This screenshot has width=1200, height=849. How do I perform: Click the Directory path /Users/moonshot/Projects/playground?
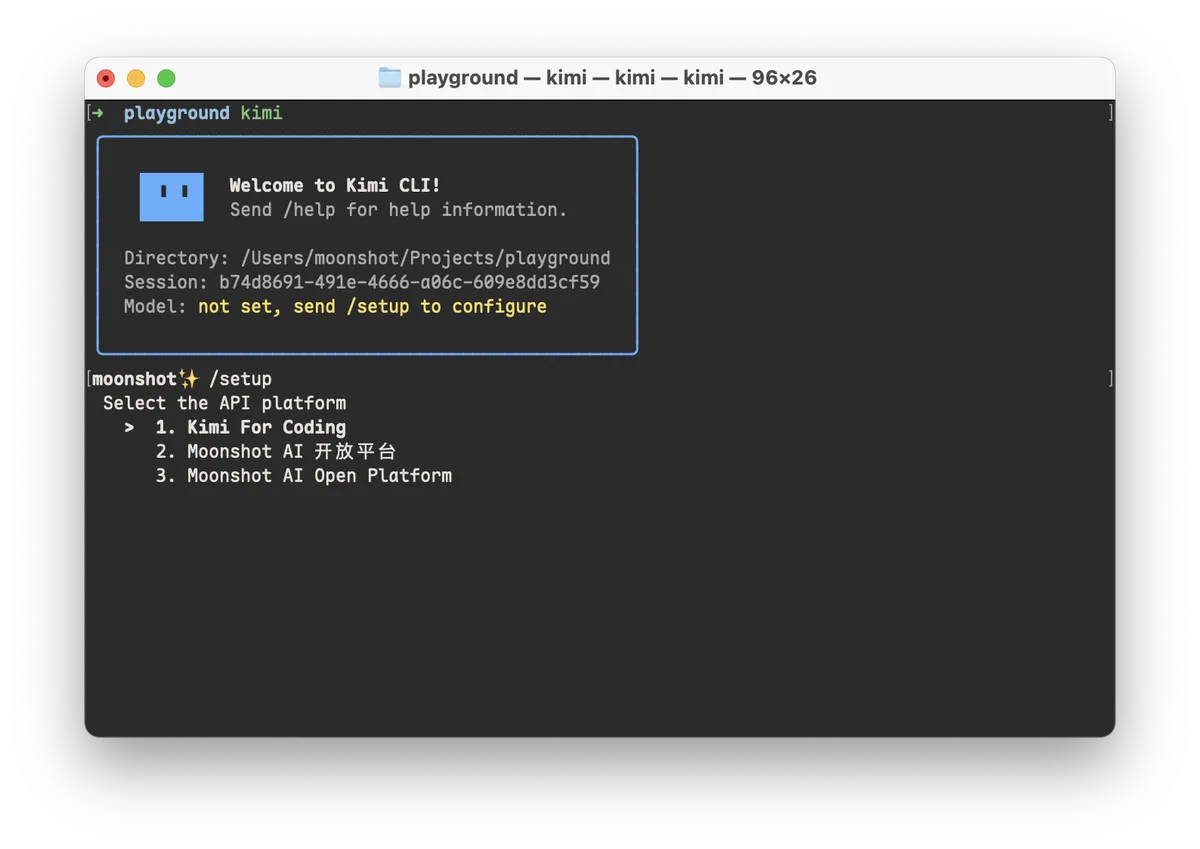coord(425,258)
